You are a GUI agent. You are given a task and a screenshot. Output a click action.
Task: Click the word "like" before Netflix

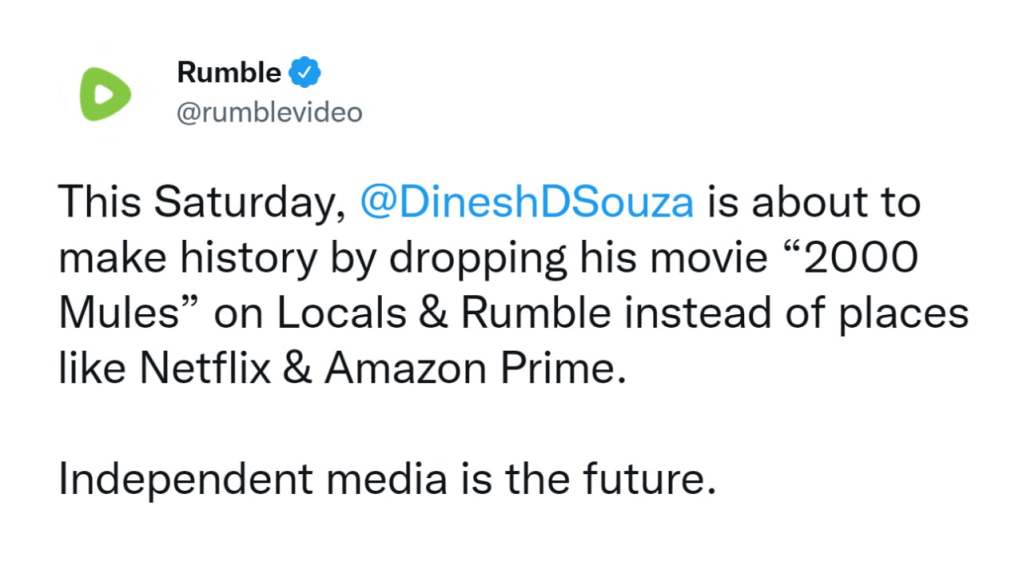[x=91, y=369]
